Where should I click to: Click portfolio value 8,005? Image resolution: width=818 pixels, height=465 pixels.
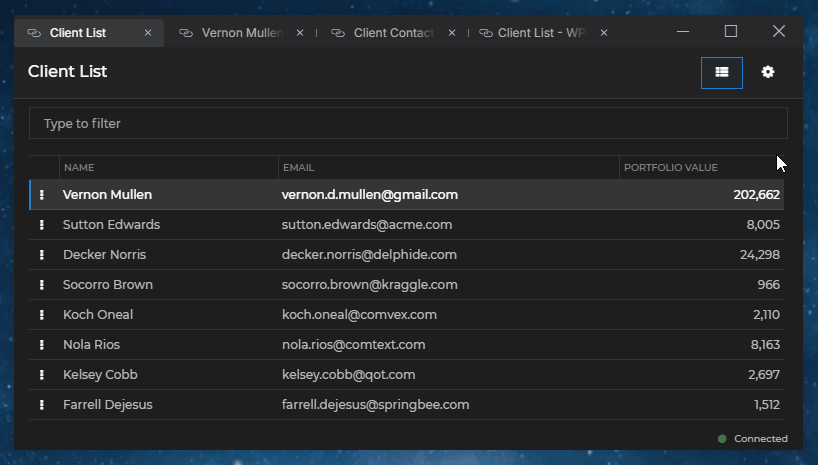coord(763,225)
